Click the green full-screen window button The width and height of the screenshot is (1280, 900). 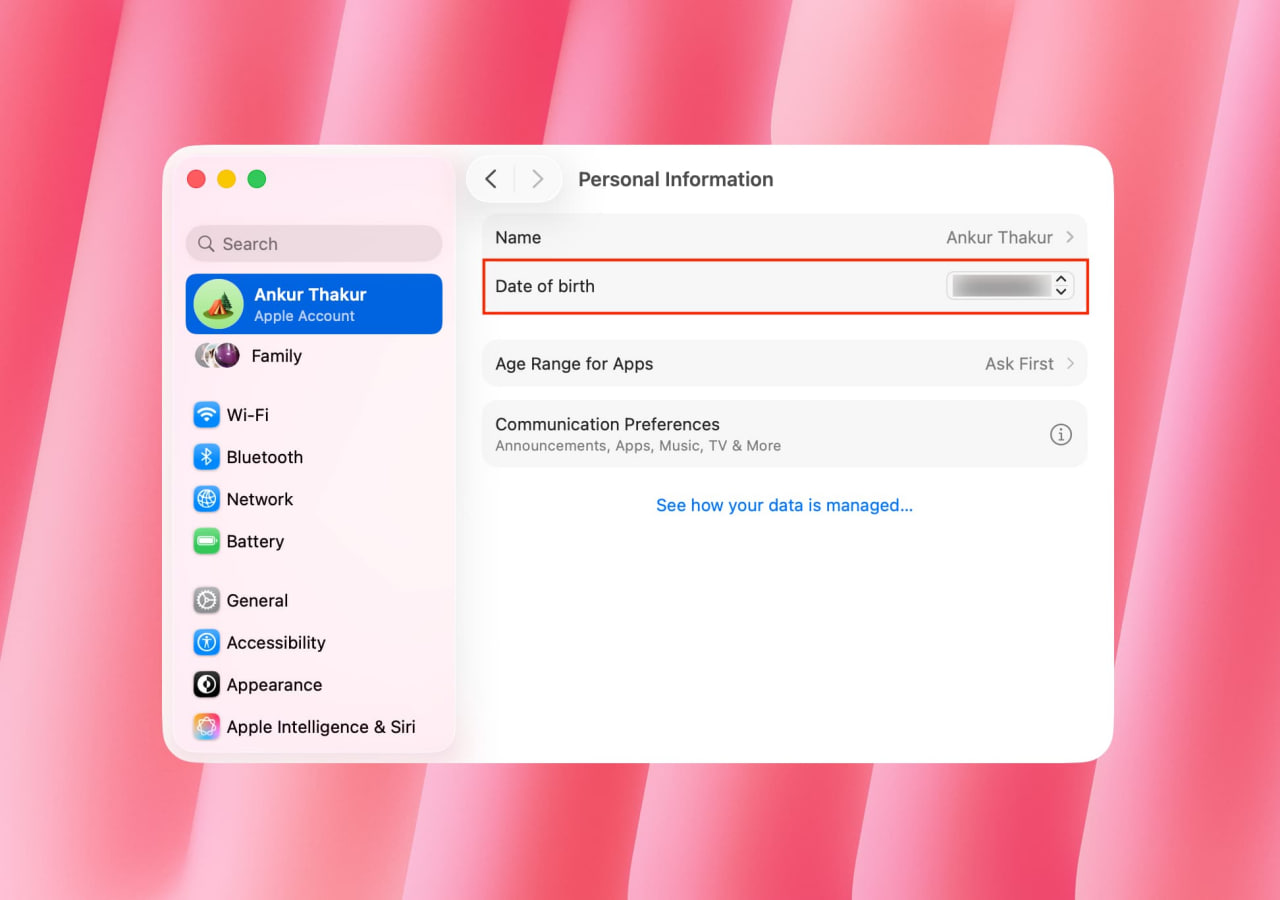click(257, 179)
